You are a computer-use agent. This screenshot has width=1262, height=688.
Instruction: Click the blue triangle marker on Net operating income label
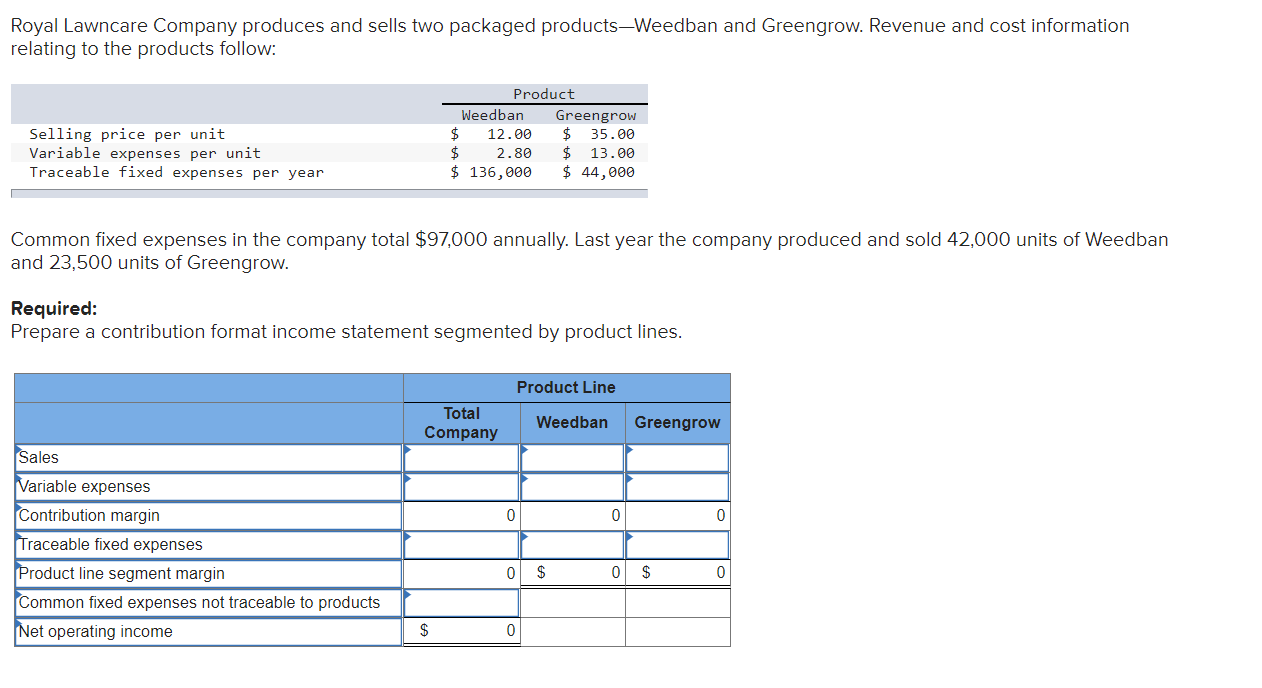point(17,625)
